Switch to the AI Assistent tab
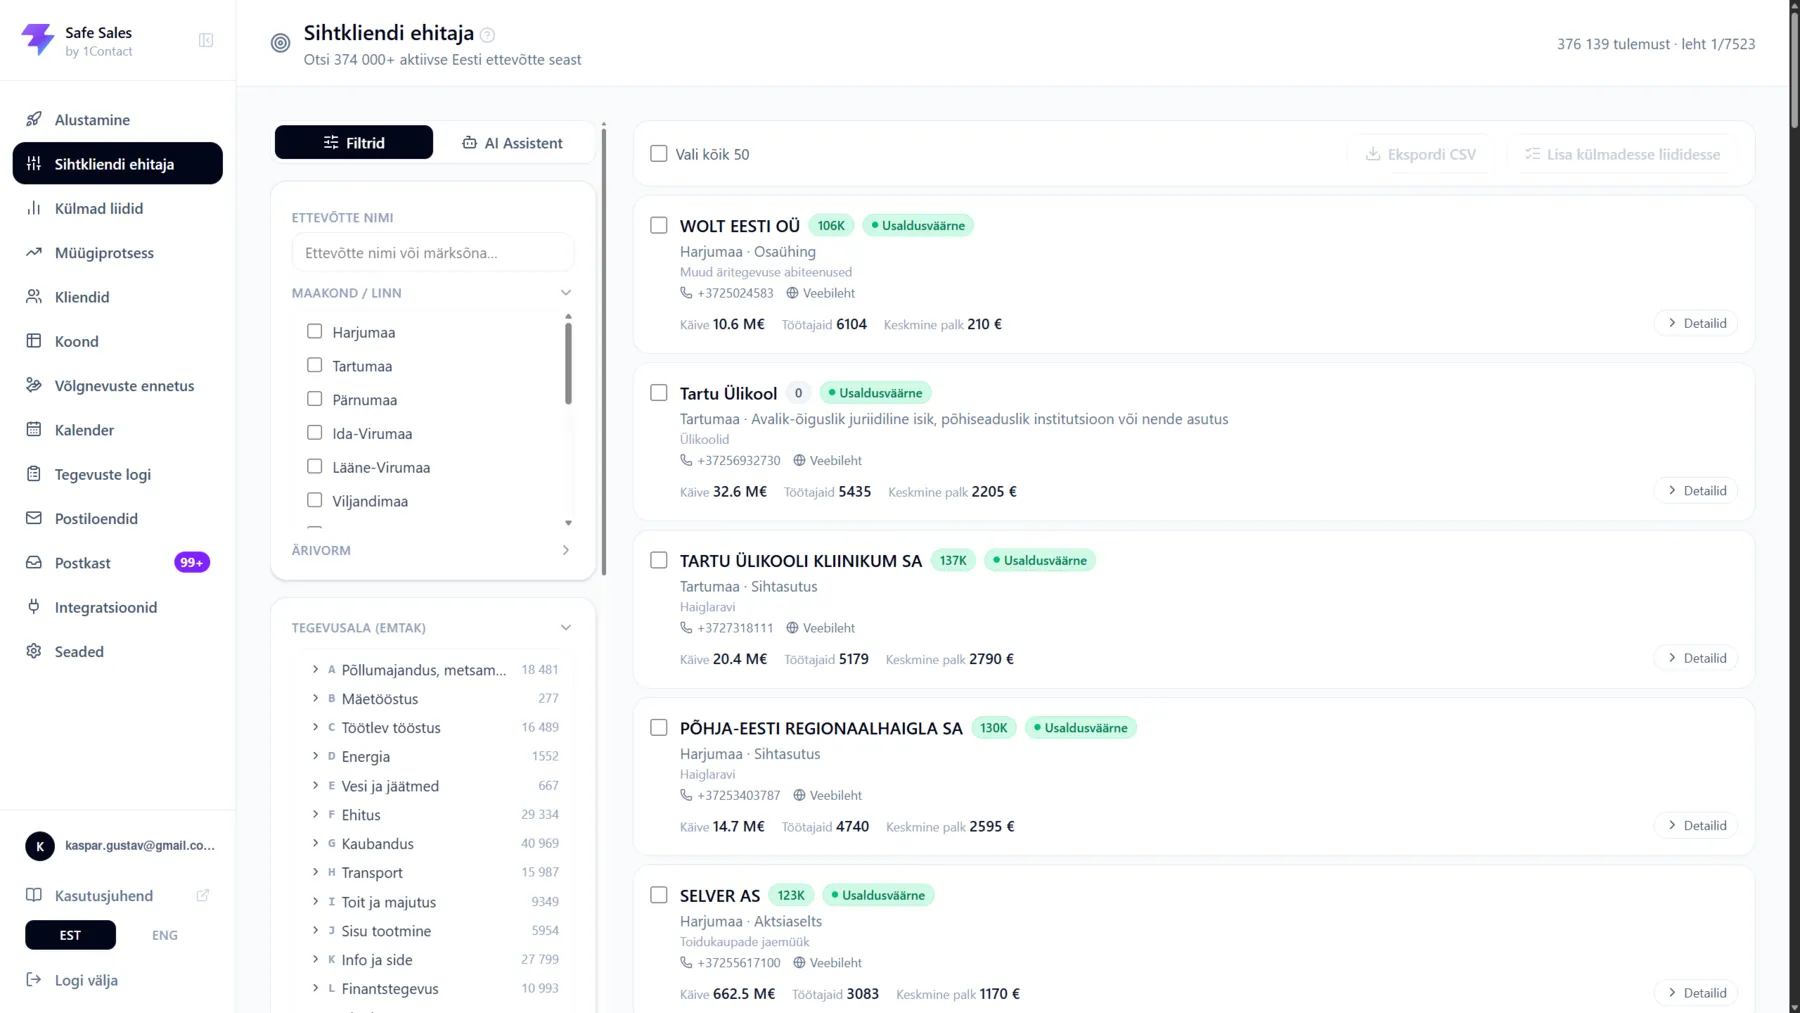 point(512,143)
